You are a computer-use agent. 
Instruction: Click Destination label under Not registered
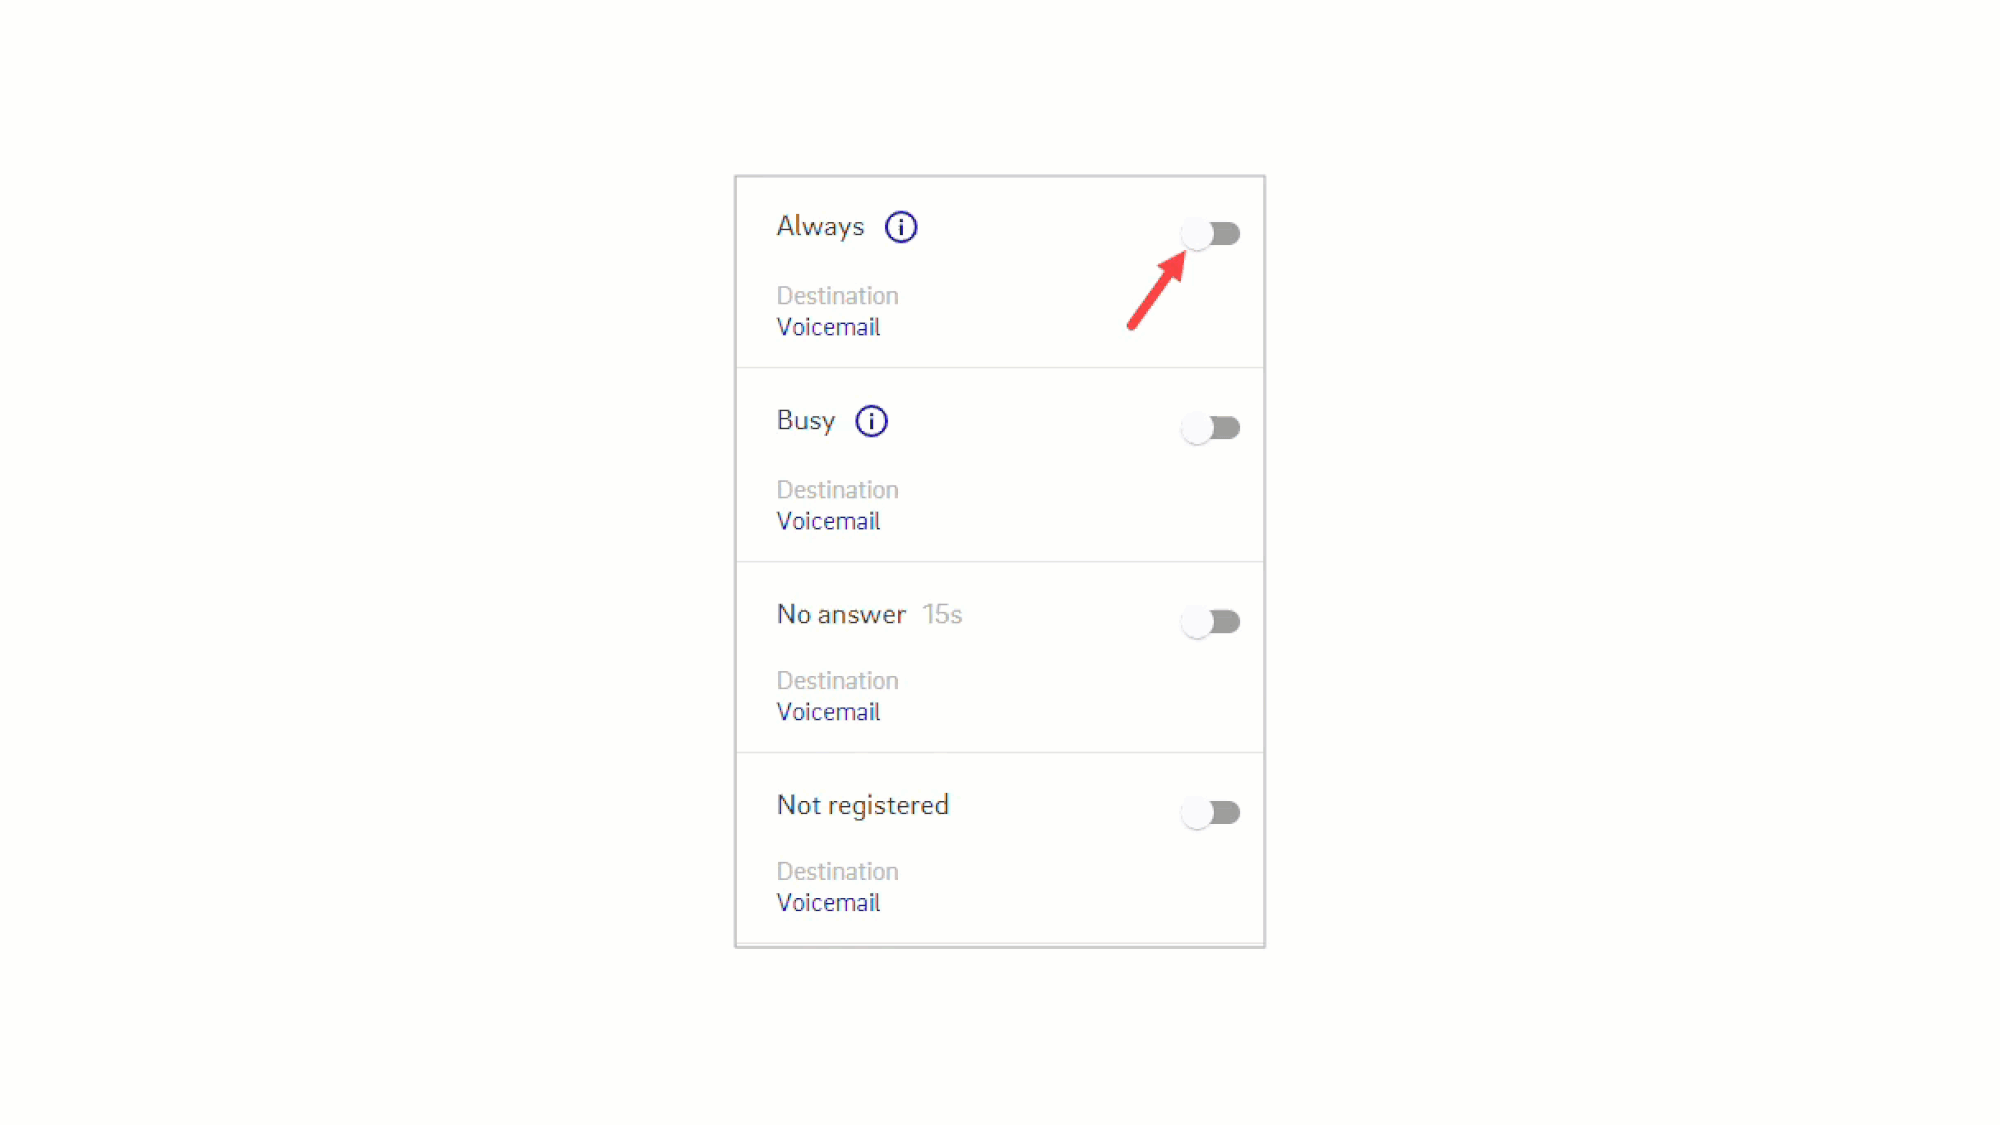[x=837, y=872]
